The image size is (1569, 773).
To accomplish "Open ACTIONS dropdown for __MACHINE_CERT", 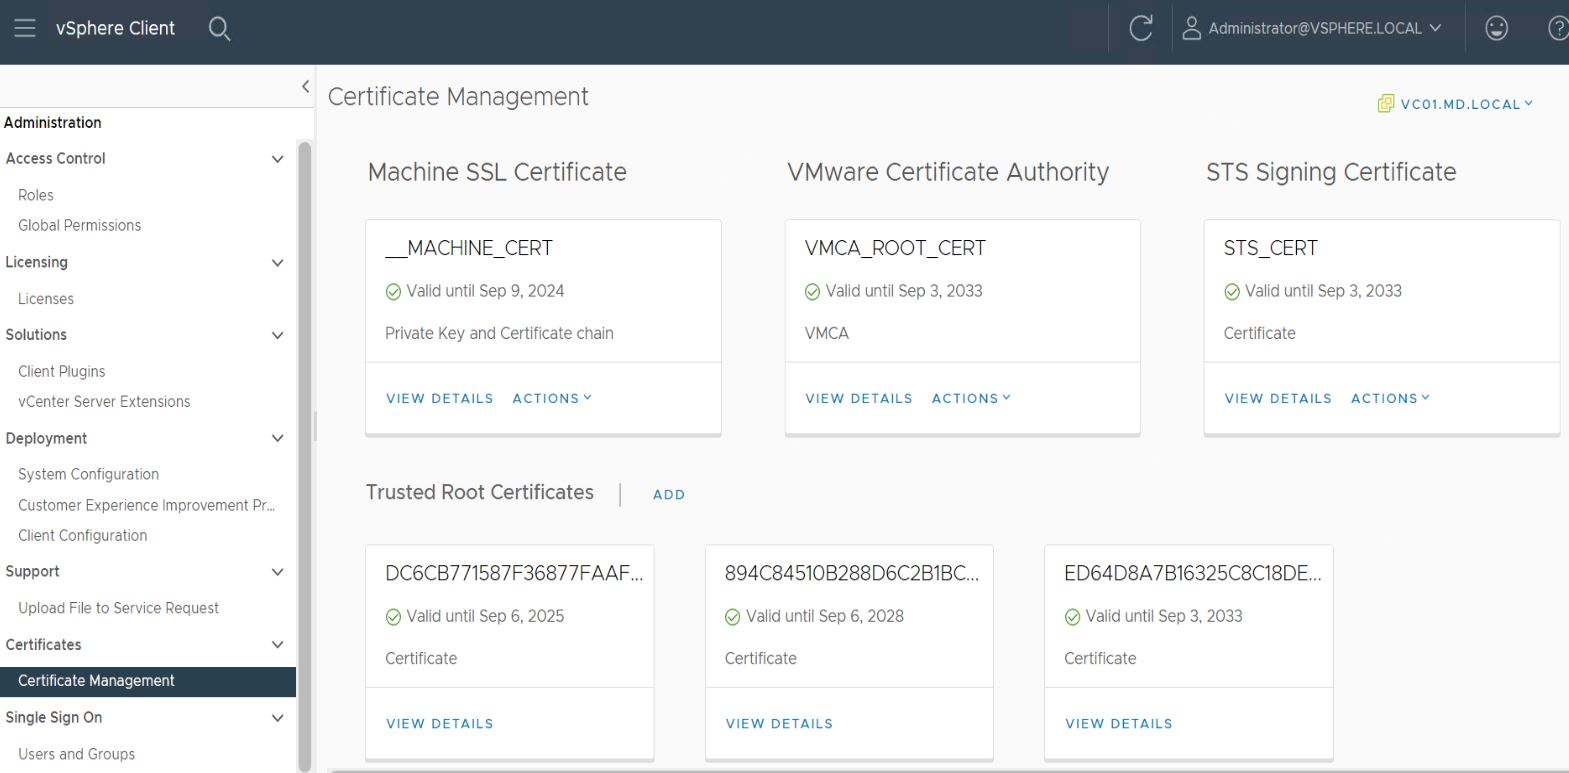I will pyautogui.click(x=552, y=398).
